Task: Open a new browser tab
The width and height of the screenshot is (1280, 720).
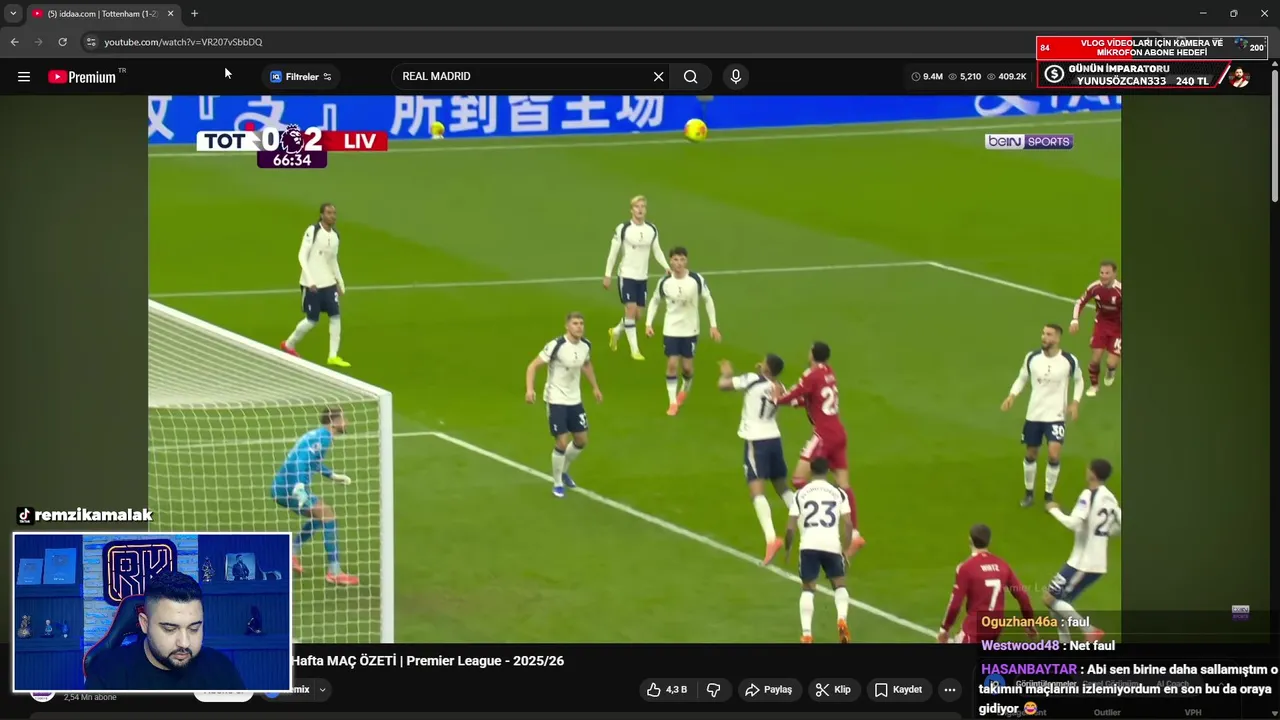Action: pyautogui.click(x=194, y=13)
